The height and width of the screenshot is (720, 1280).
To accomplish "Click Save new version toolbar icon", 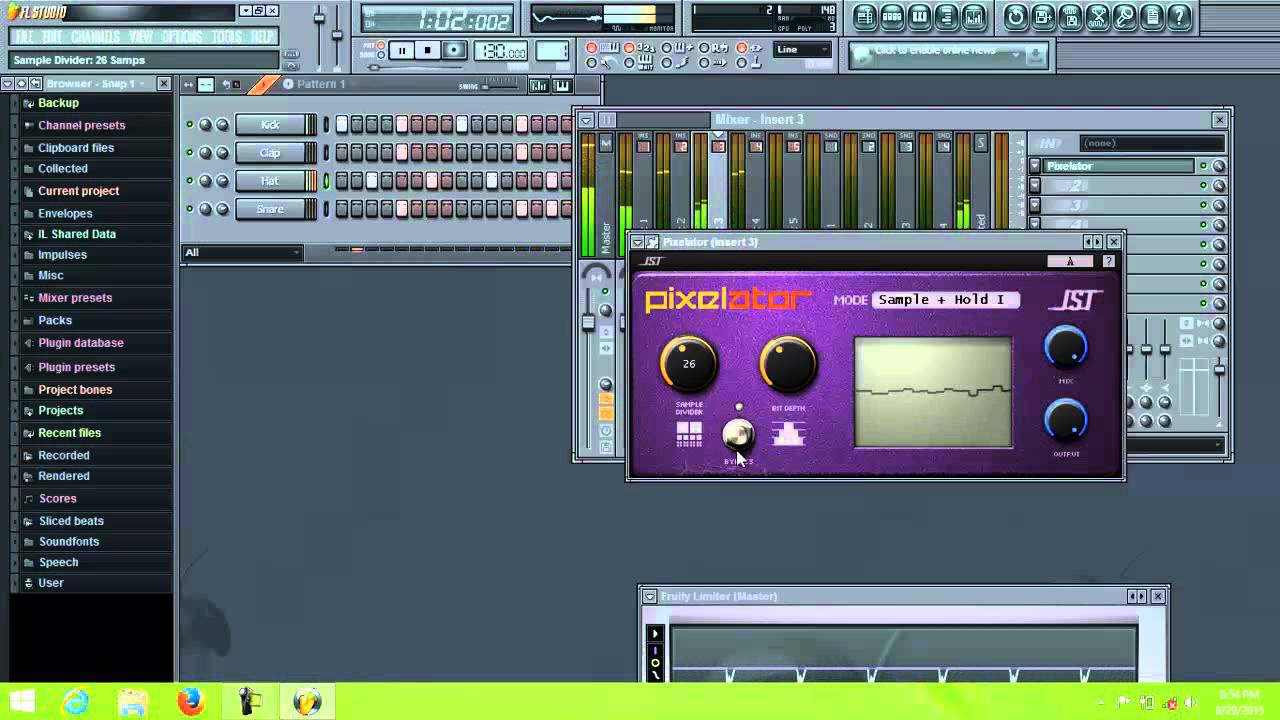I will pos(1043,16).
